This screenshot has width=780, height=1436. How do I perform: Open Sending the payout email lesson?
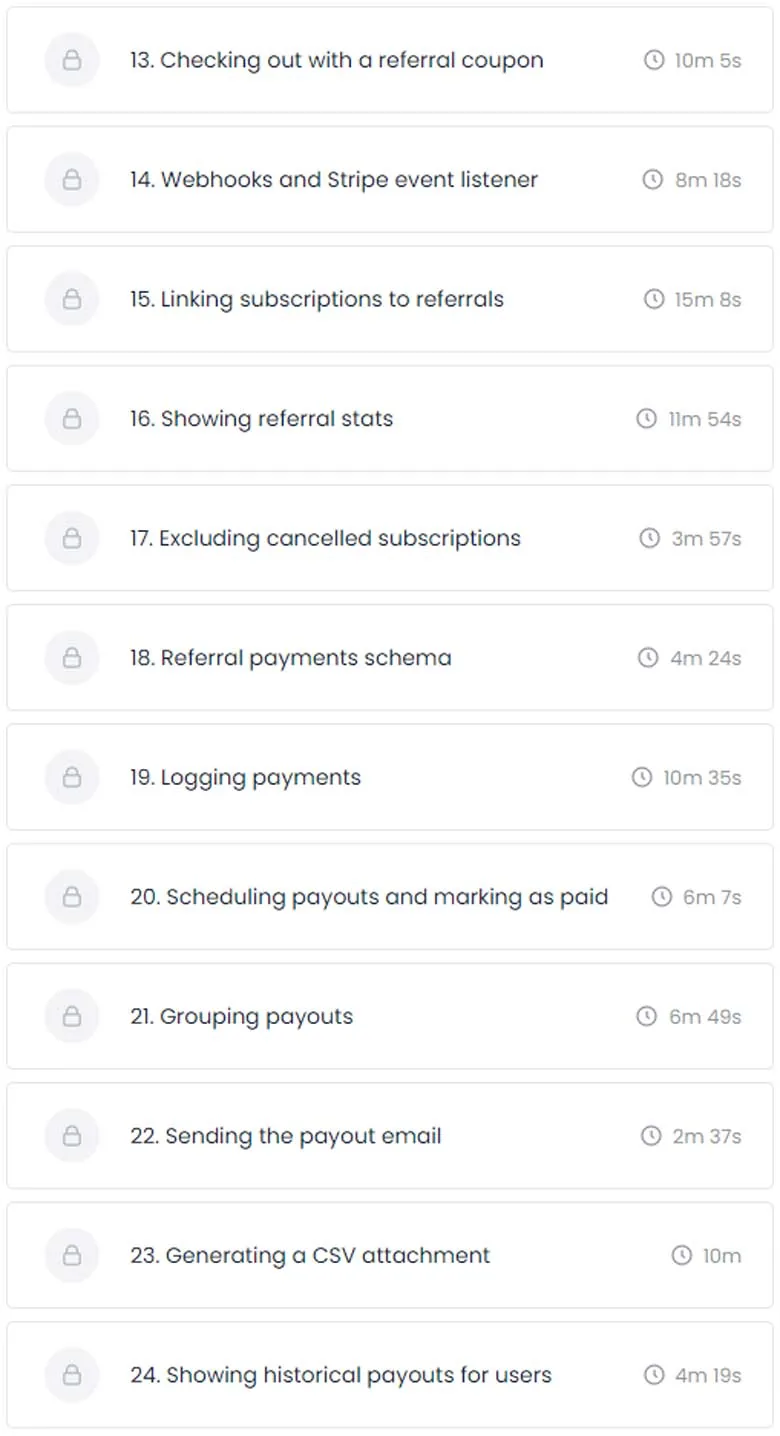(390, 1136)
